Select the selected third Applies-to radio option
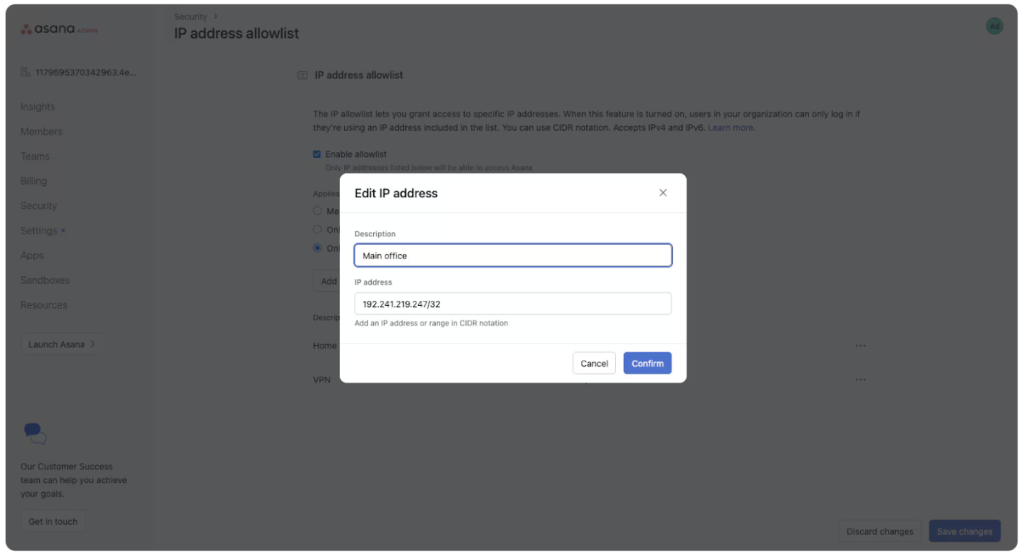Viewport: 1024px width, 555px height. (317, 247)
